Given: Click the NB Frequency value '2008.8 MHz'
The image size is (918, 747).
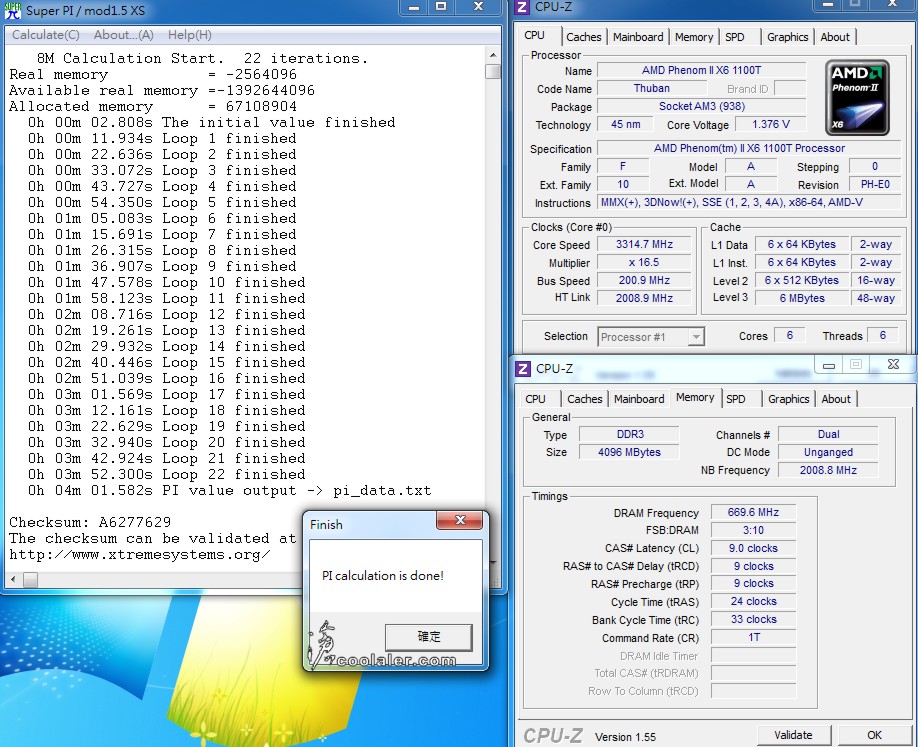Looking at the screenshot, I should 828,471.
